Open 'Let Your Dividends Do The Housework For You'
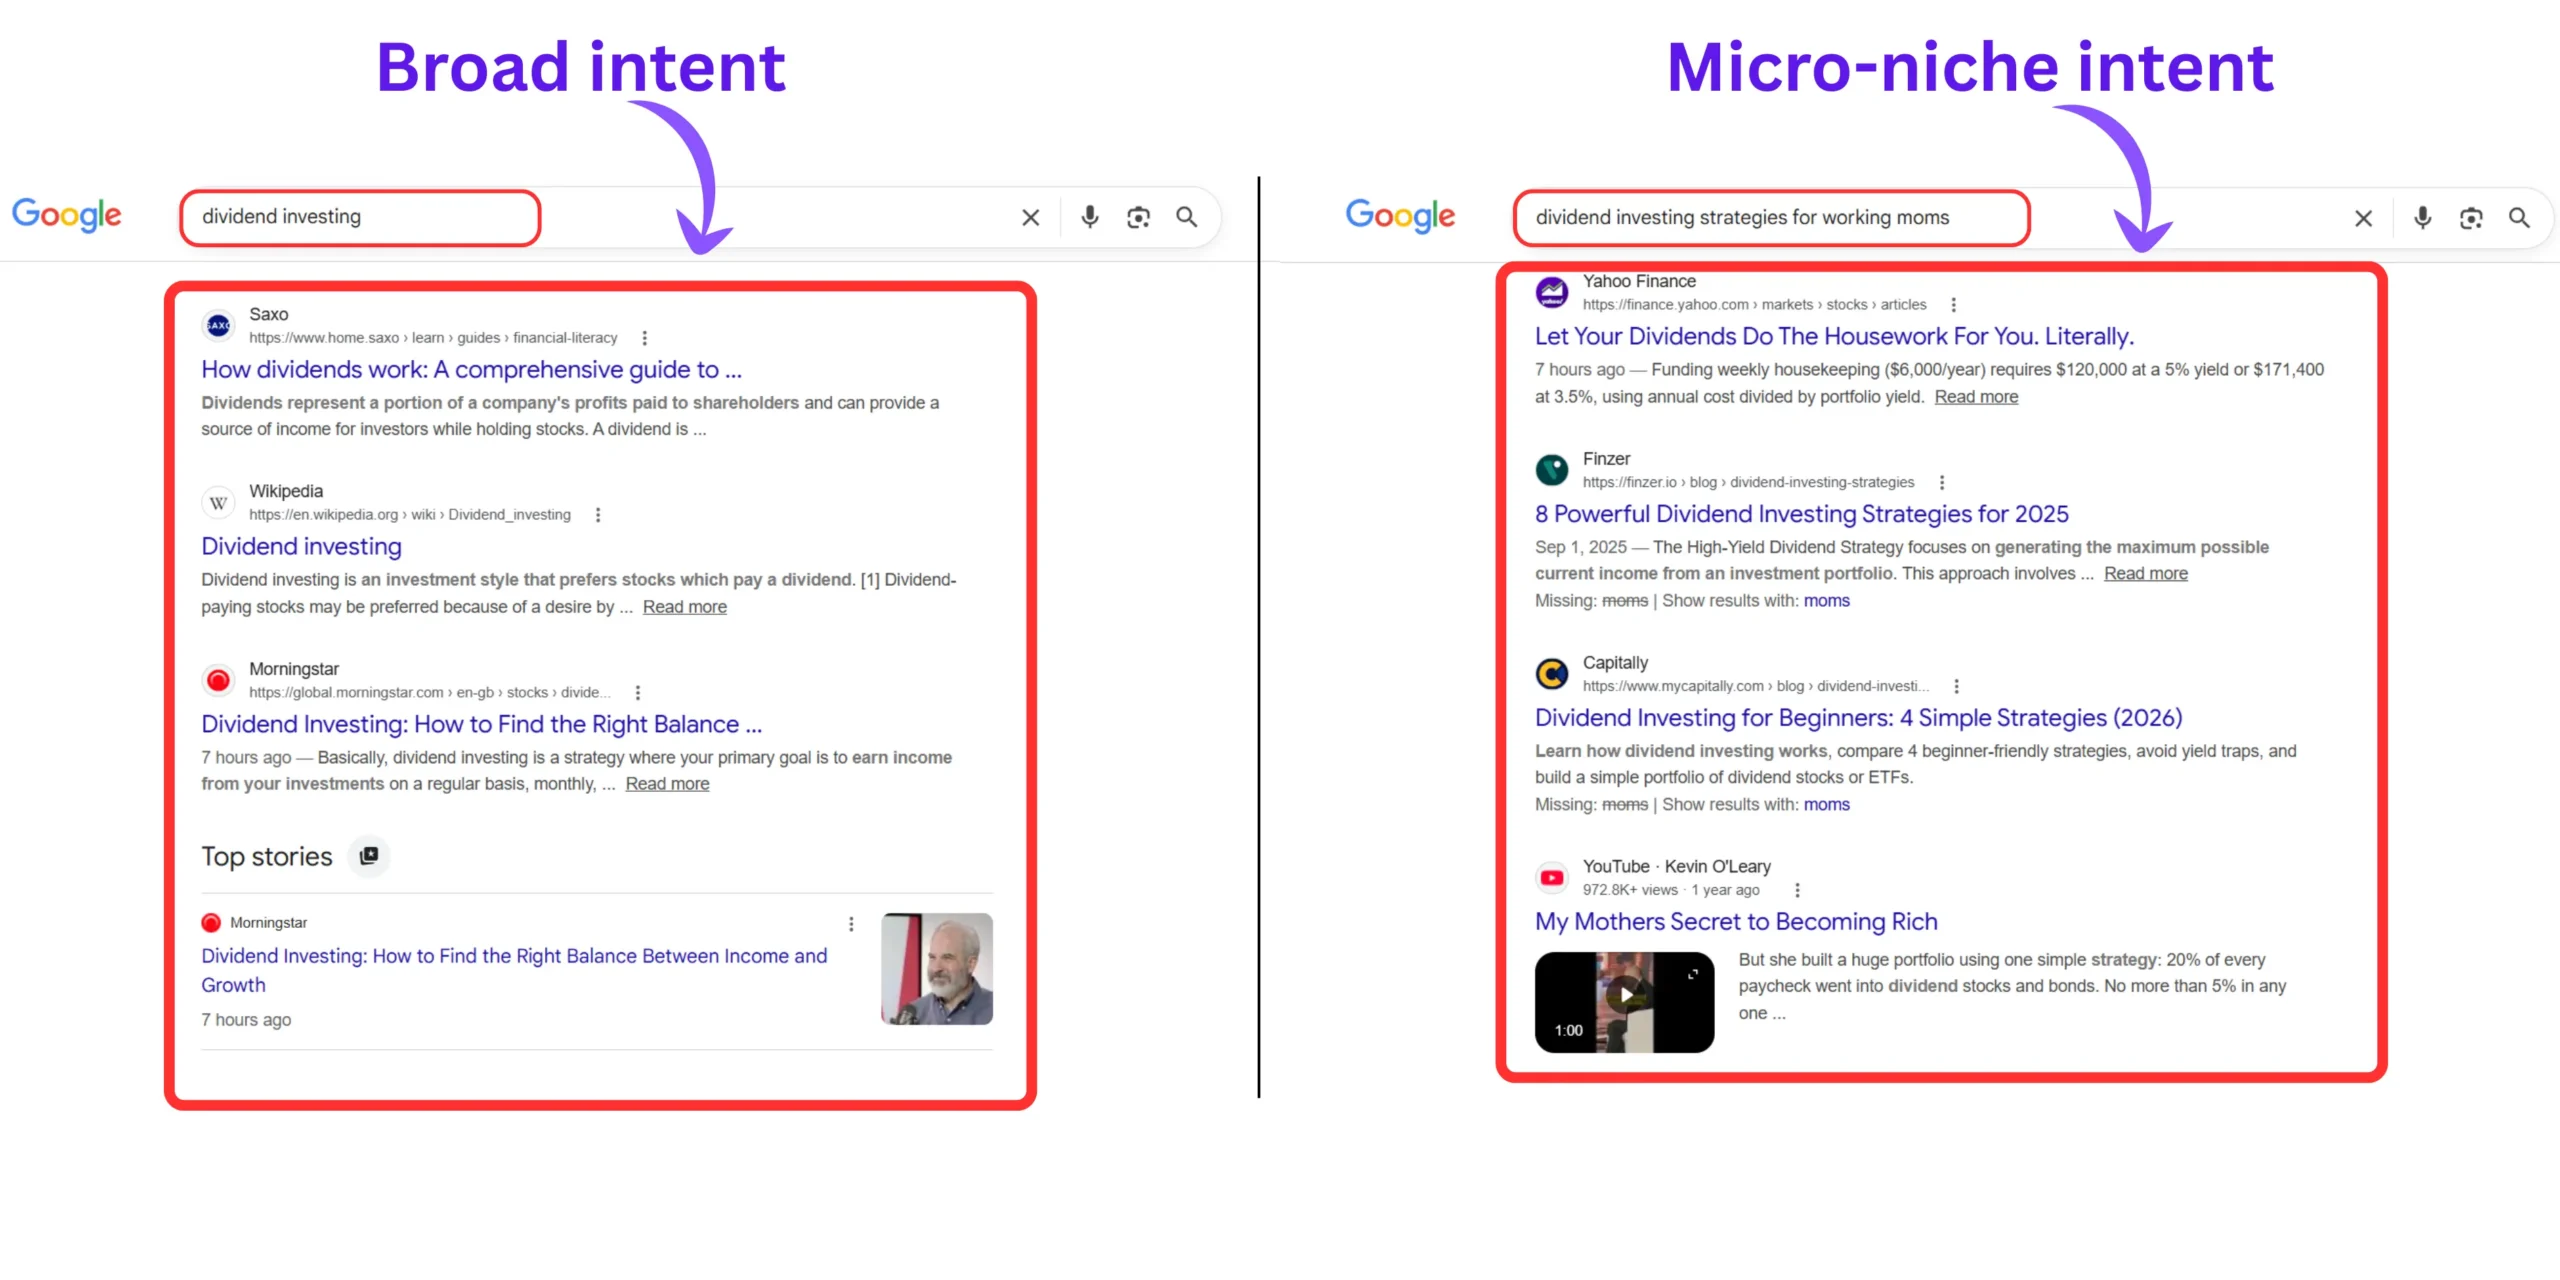 click(1834, 337)
